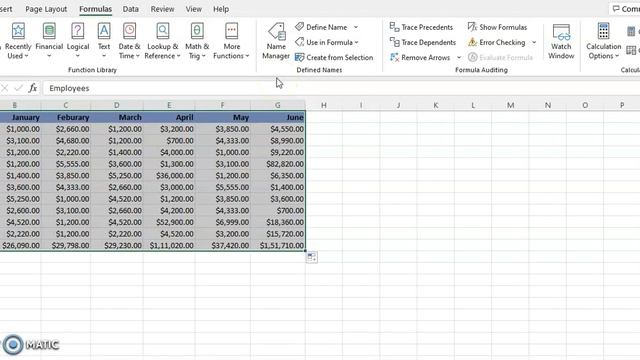Click the January header cell

tap(20, 118)
